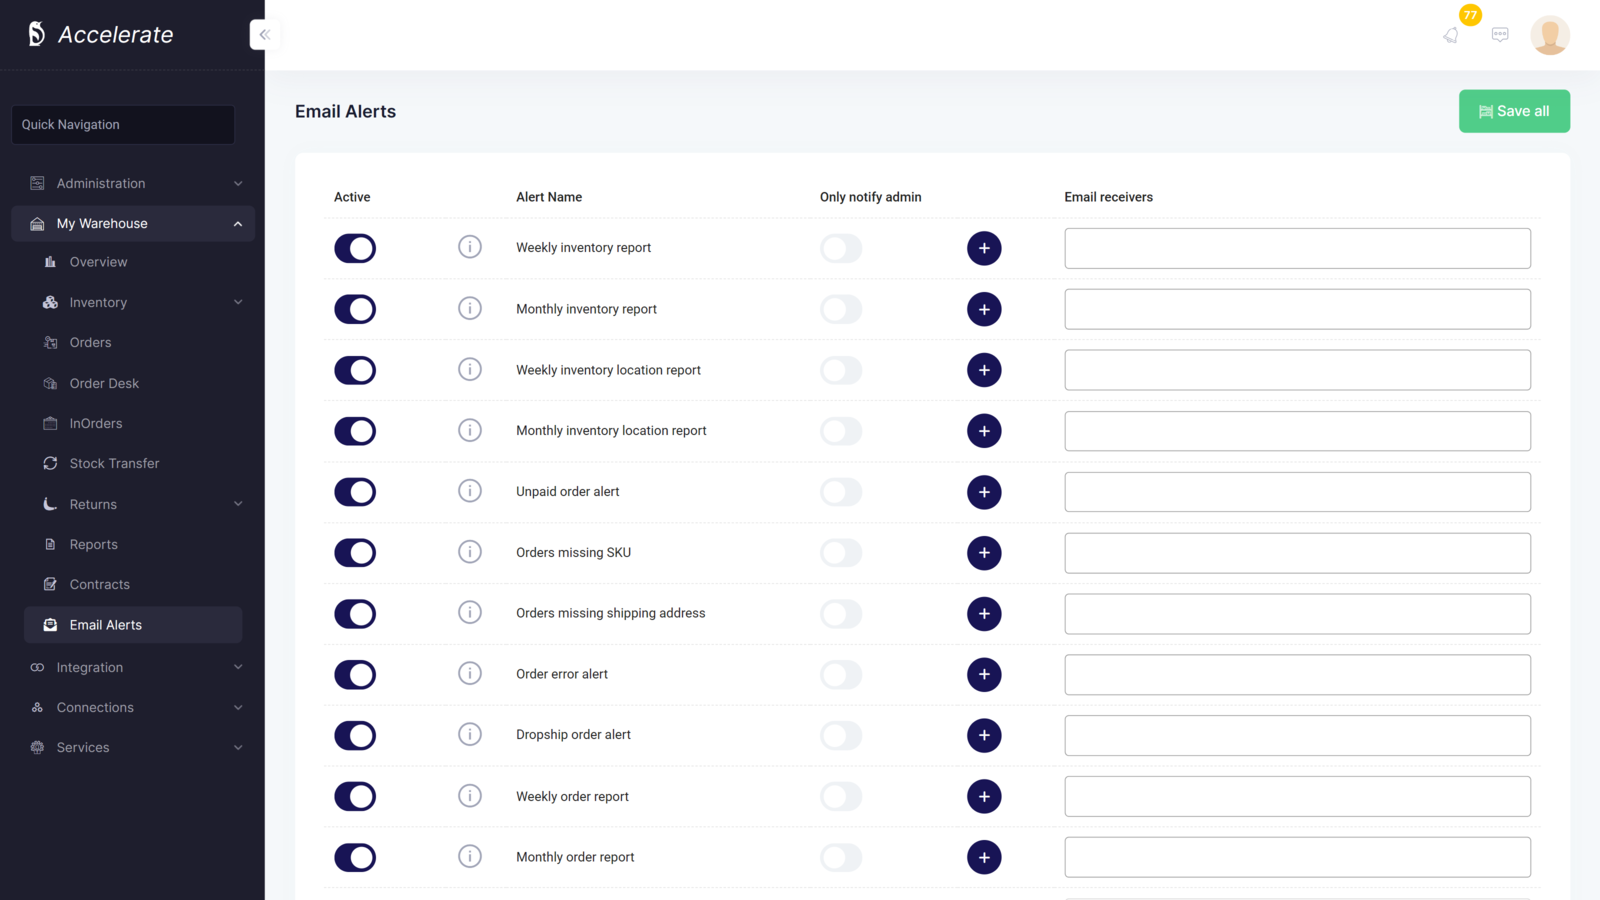Select the Contracts icon in the sidebar
1600x900 pixels.
coord(49,584)
